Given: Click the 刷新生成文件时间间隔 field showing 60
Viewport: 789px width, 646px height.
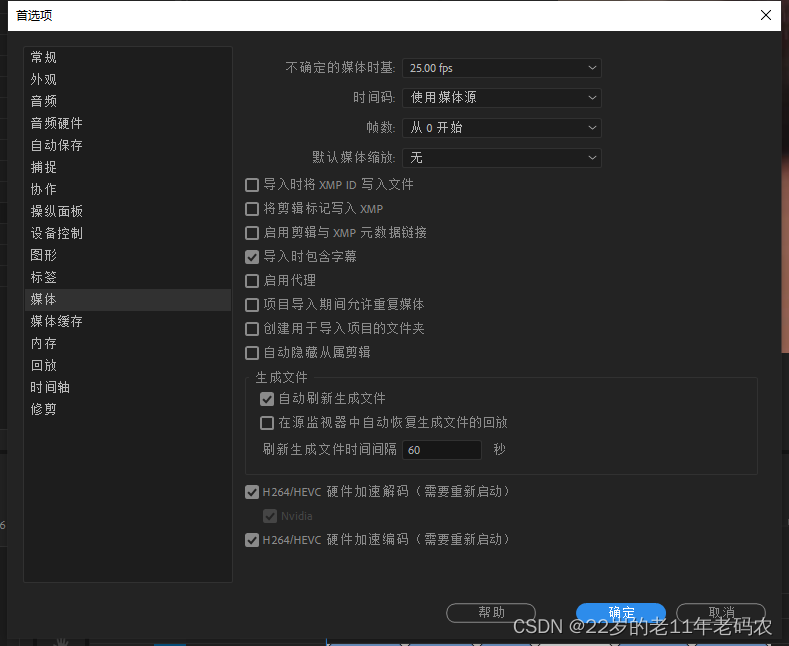Looking at the screenshot, I should tap(442, 450).
